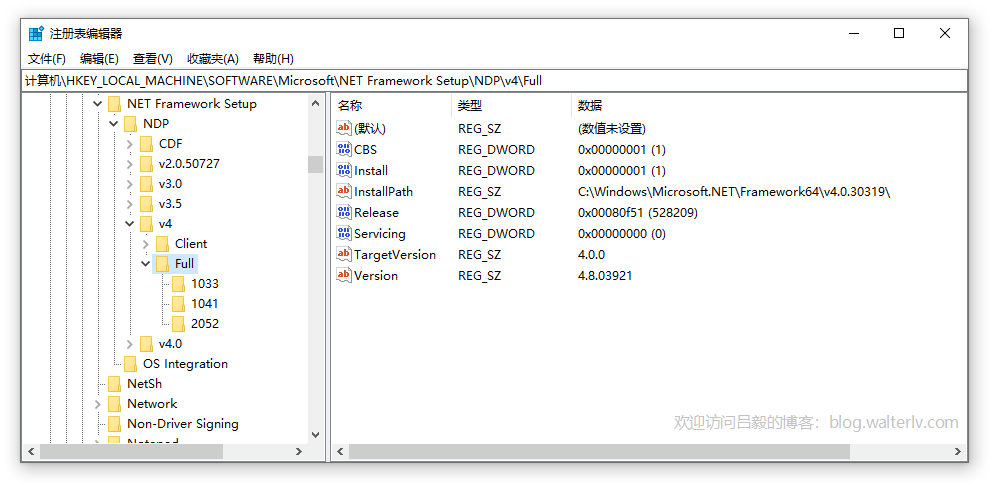
Task: Click the DWORD icon next to Servicing
Action: [345, 234]
